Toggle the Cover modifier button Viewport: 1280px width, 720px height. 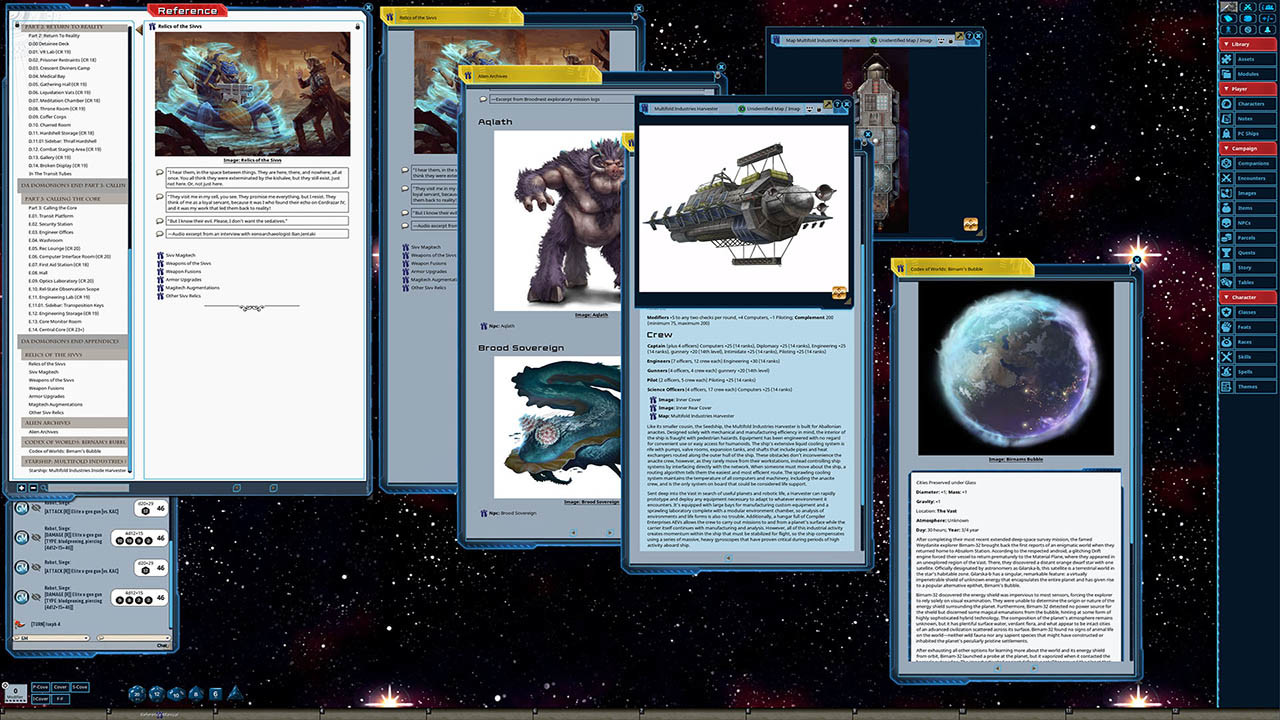(60, 687)
